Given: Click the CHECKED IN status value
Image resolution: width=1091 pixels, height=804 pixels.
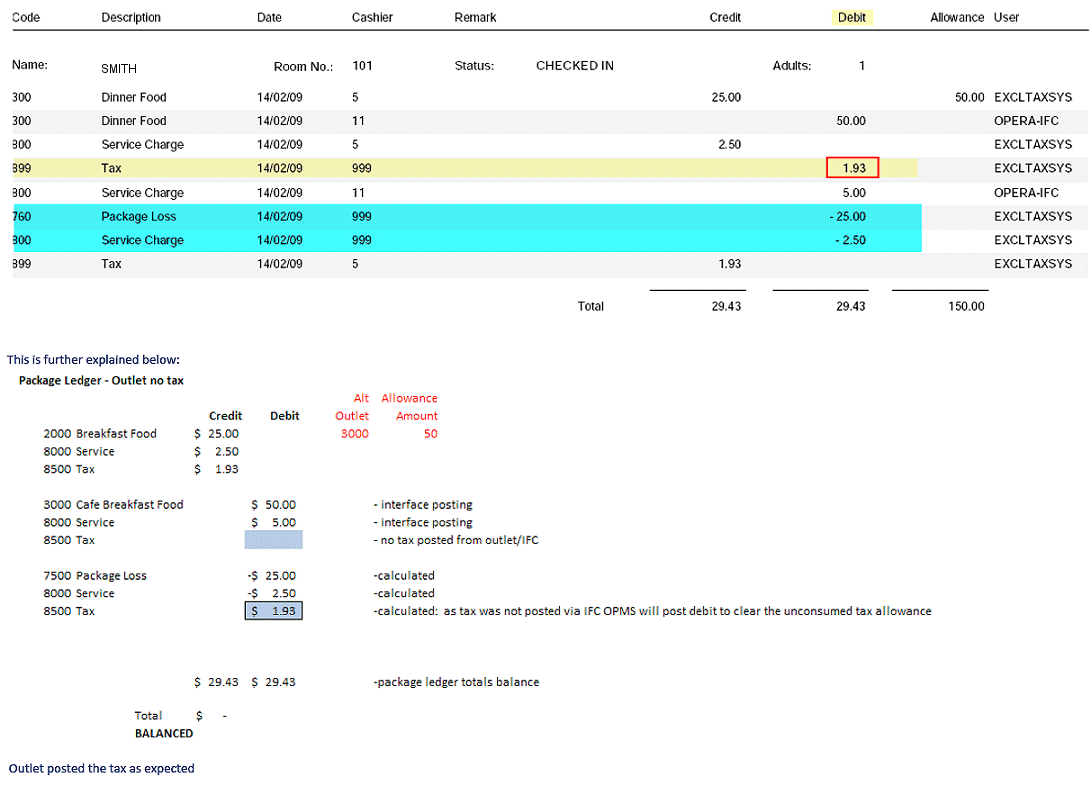Looking at the screenshot, I should (574, 65).
